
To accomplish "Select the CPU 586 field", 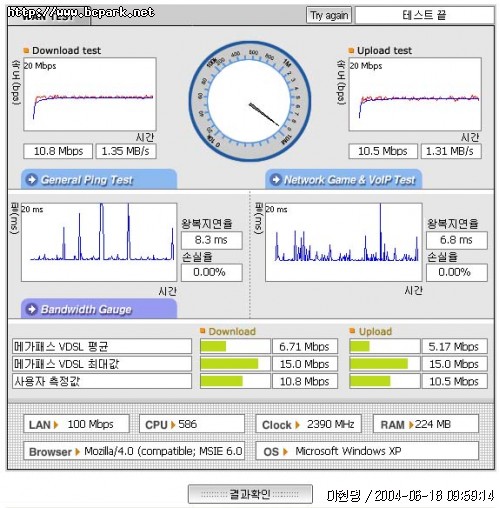I will click(x=192, y=424).
